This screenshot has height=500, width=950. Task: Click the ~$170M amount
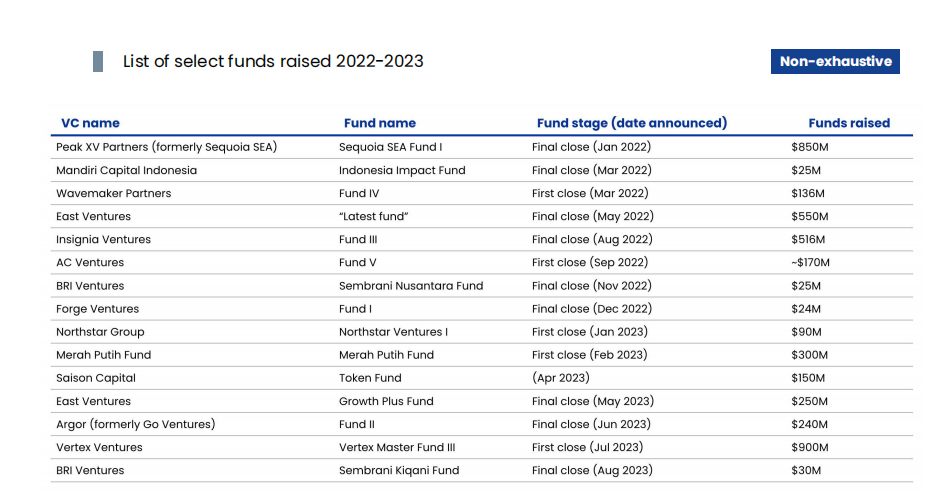[811, 262]
